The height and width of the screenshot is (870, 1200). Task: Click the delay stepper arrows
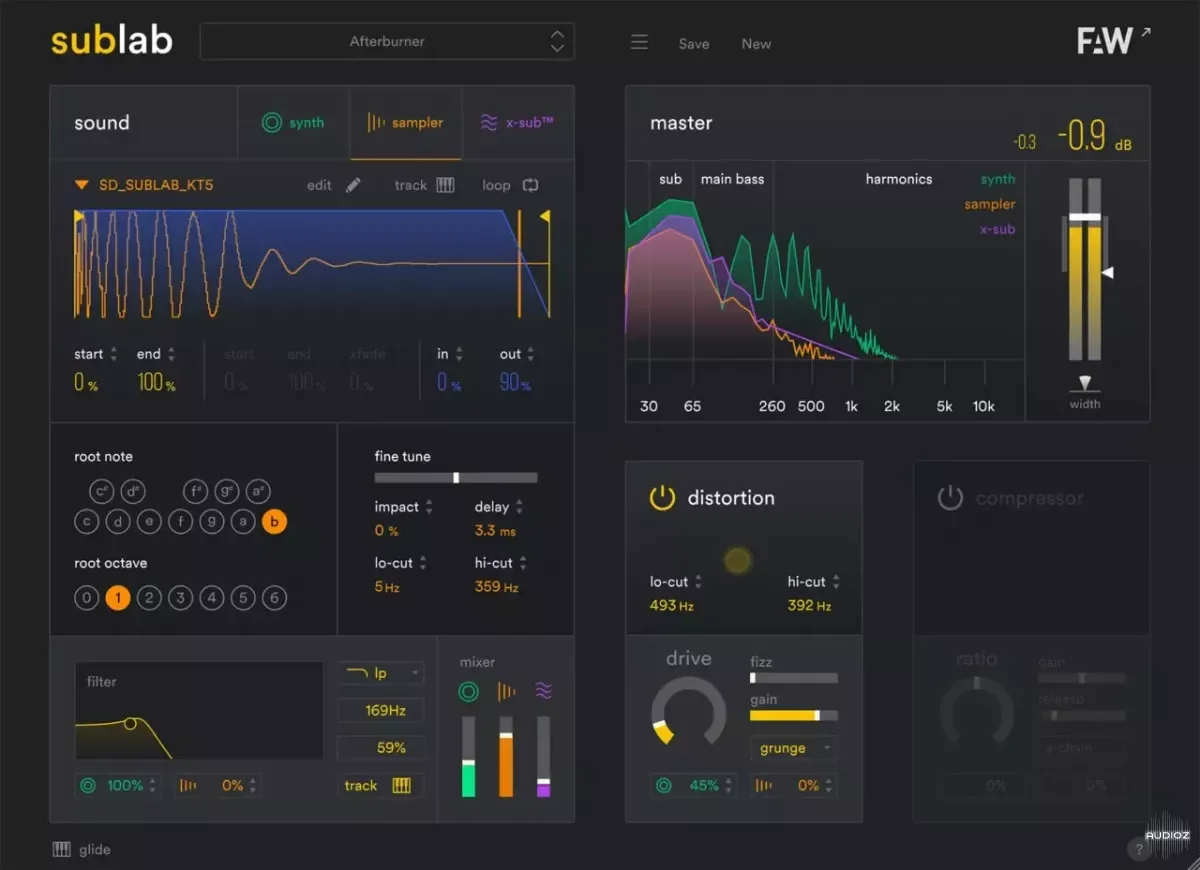519,507
